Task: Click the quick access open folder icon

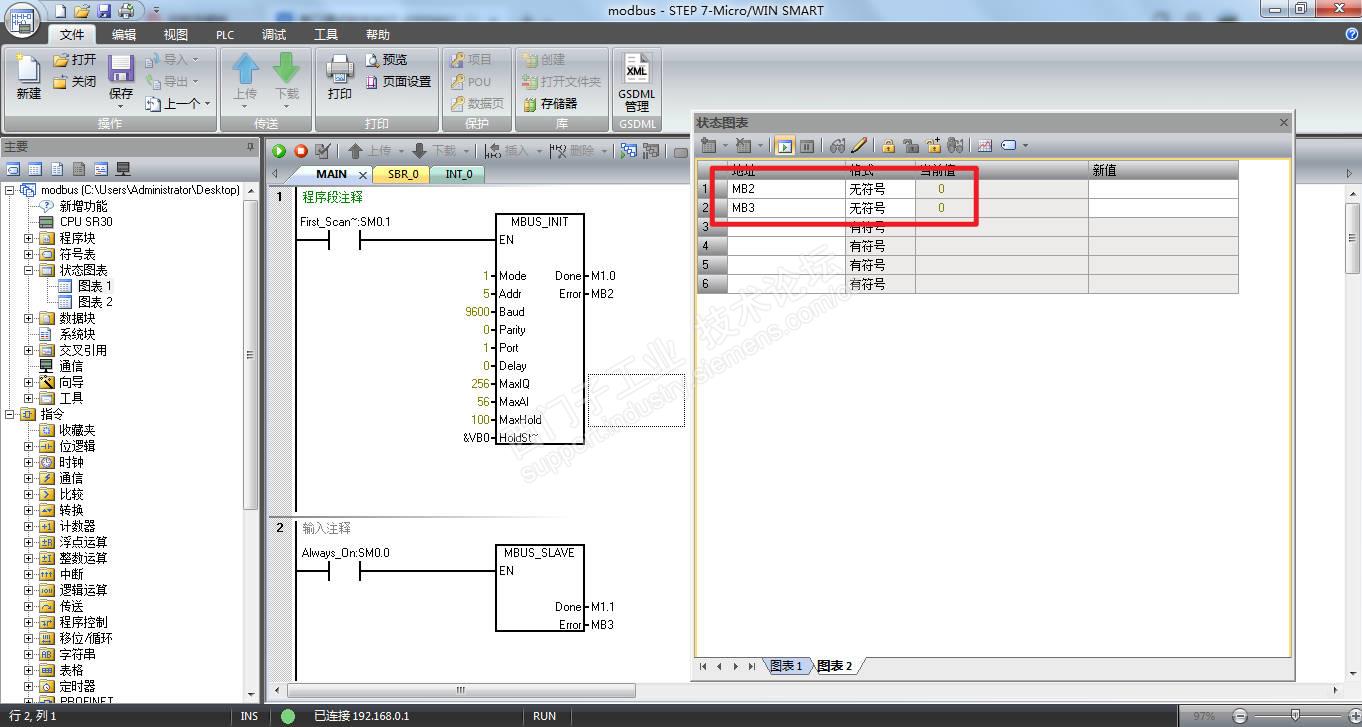Action: pyautogui.click(x=82, y=10)
